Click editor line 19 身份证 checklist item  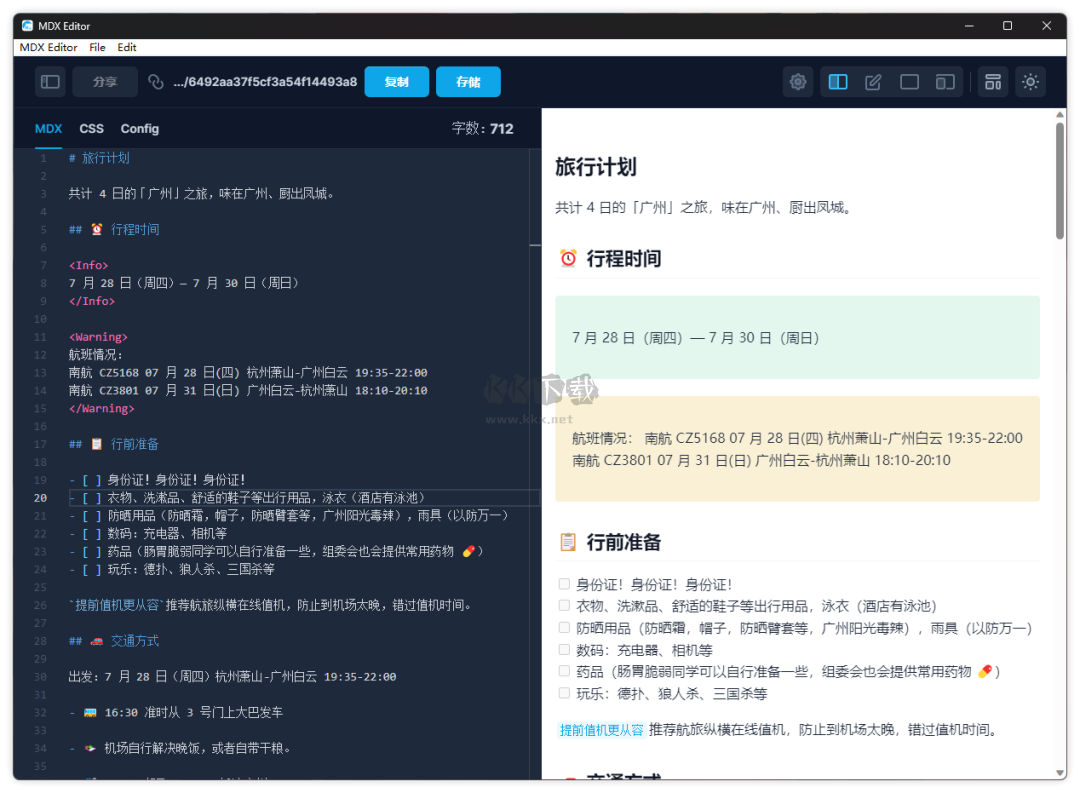(157, 480)
